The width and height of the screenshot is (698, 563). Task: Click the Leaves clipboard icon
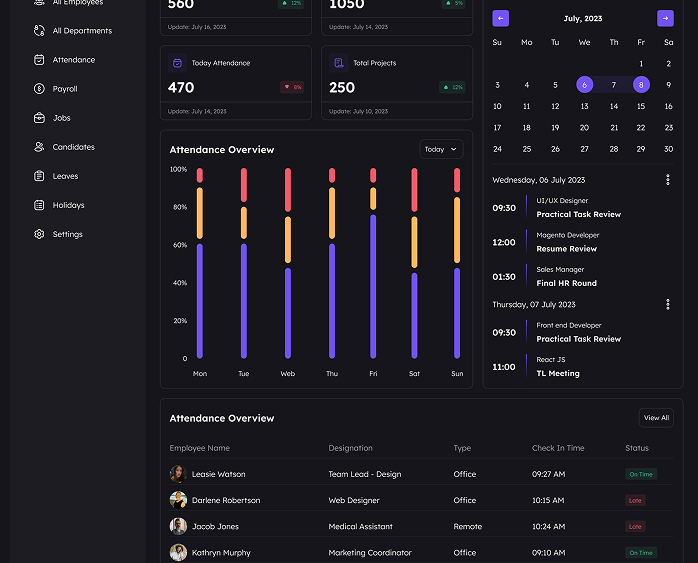point(39,176)
